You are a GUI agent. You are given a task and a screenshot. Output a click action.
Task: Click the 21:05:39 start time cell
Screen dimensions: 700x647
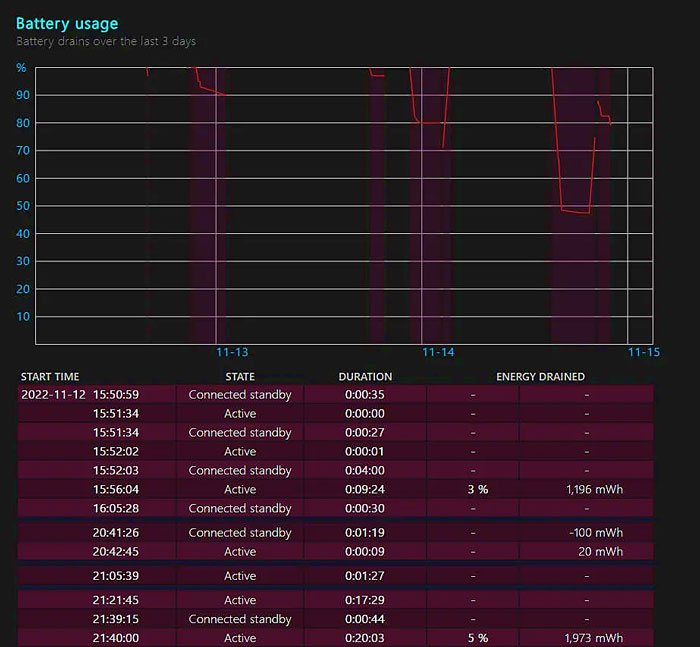click(116, 576)
